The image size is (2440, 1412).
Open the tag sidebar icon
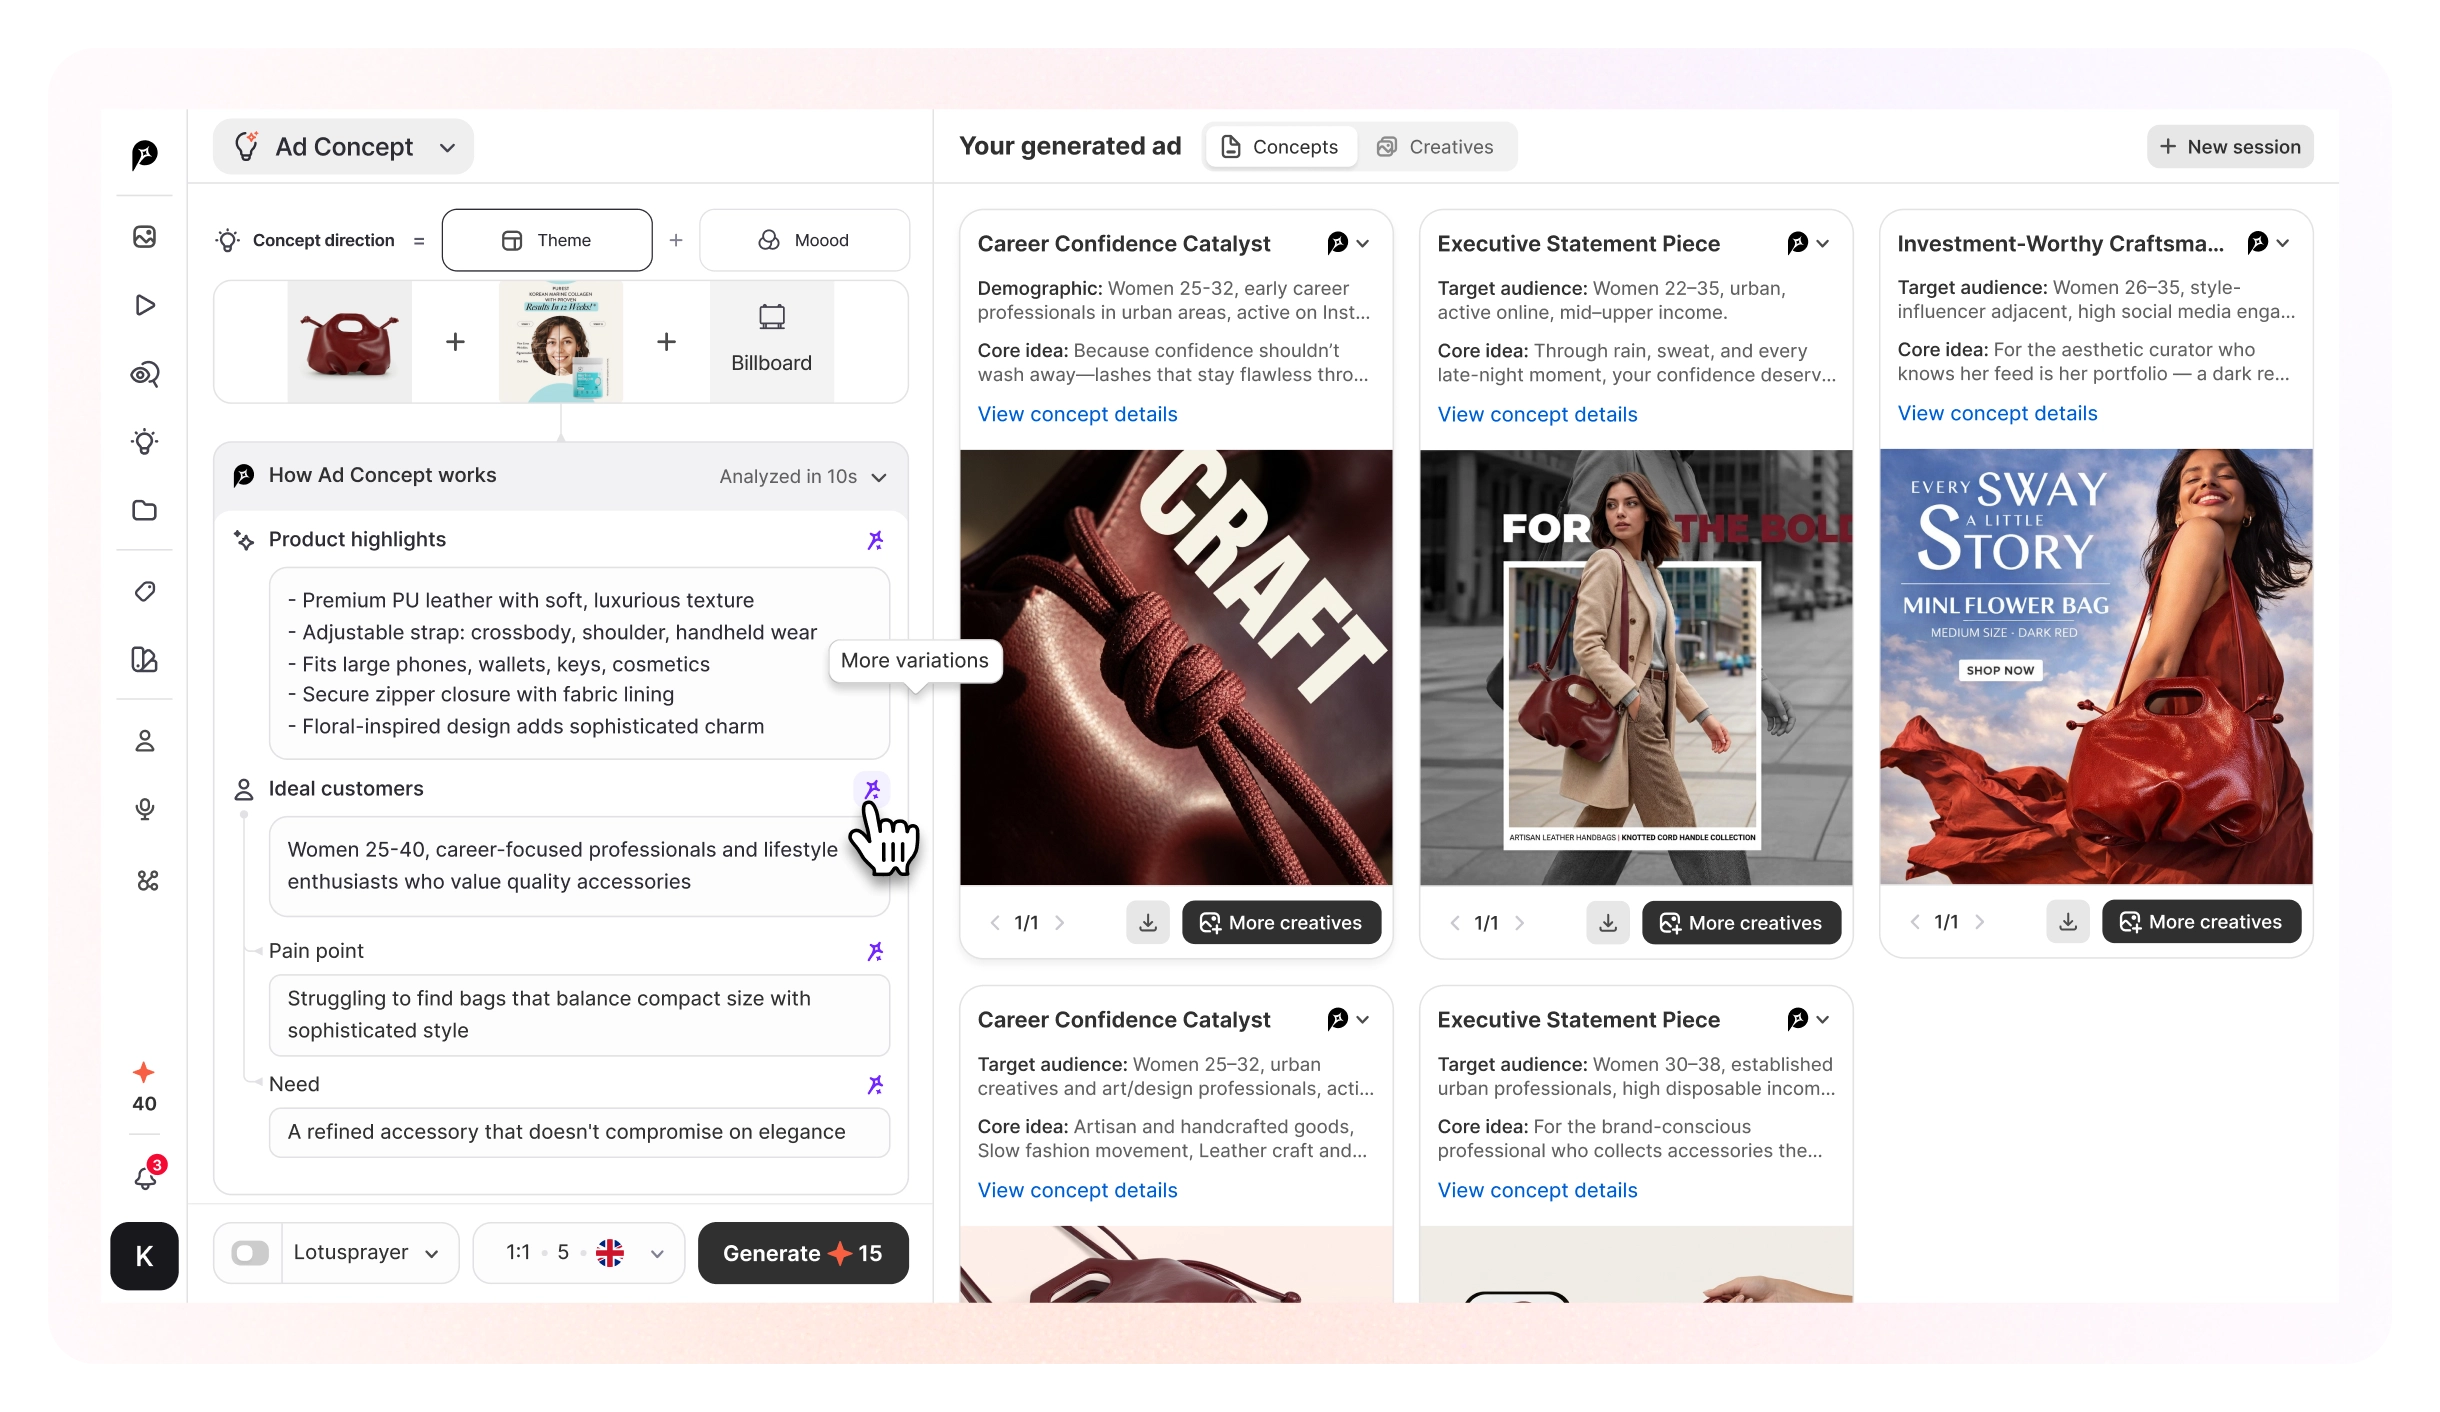[x=145, y=592]
